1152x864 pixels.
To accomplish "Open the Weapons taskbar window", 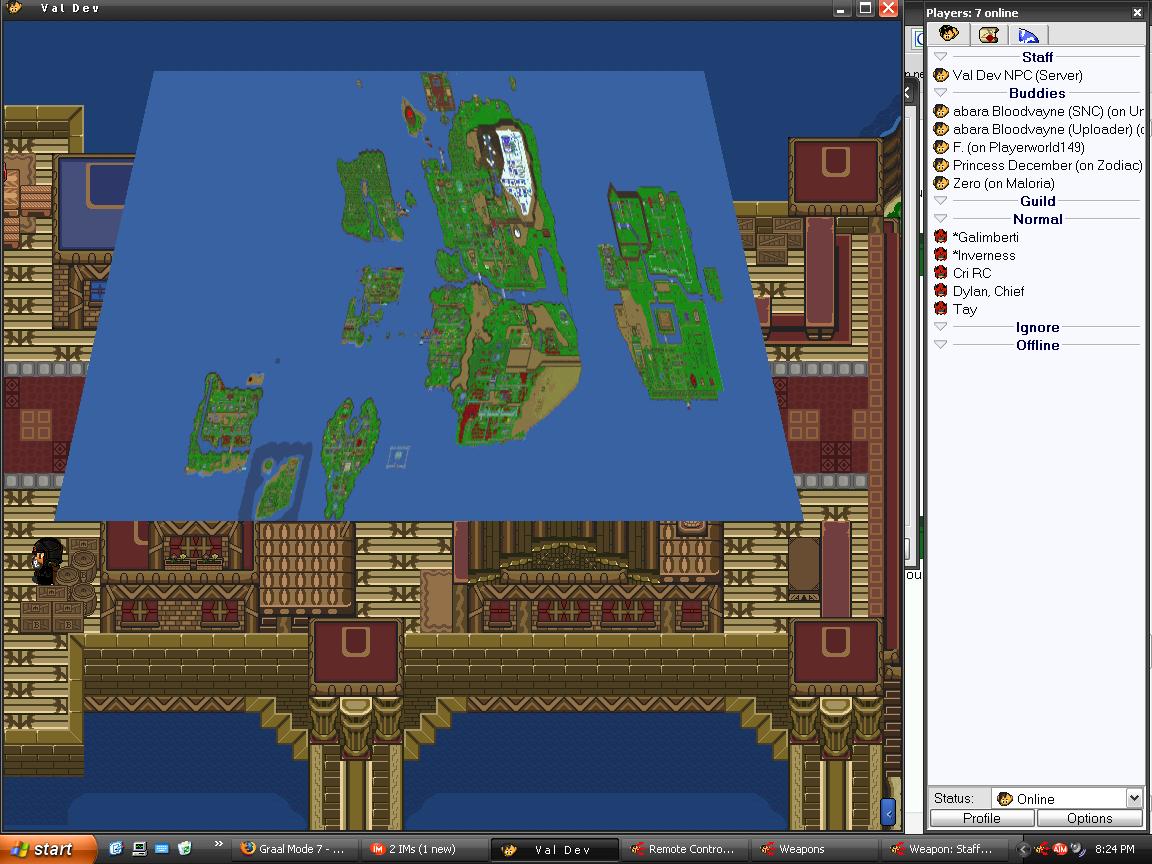I will tap(800, 849).
